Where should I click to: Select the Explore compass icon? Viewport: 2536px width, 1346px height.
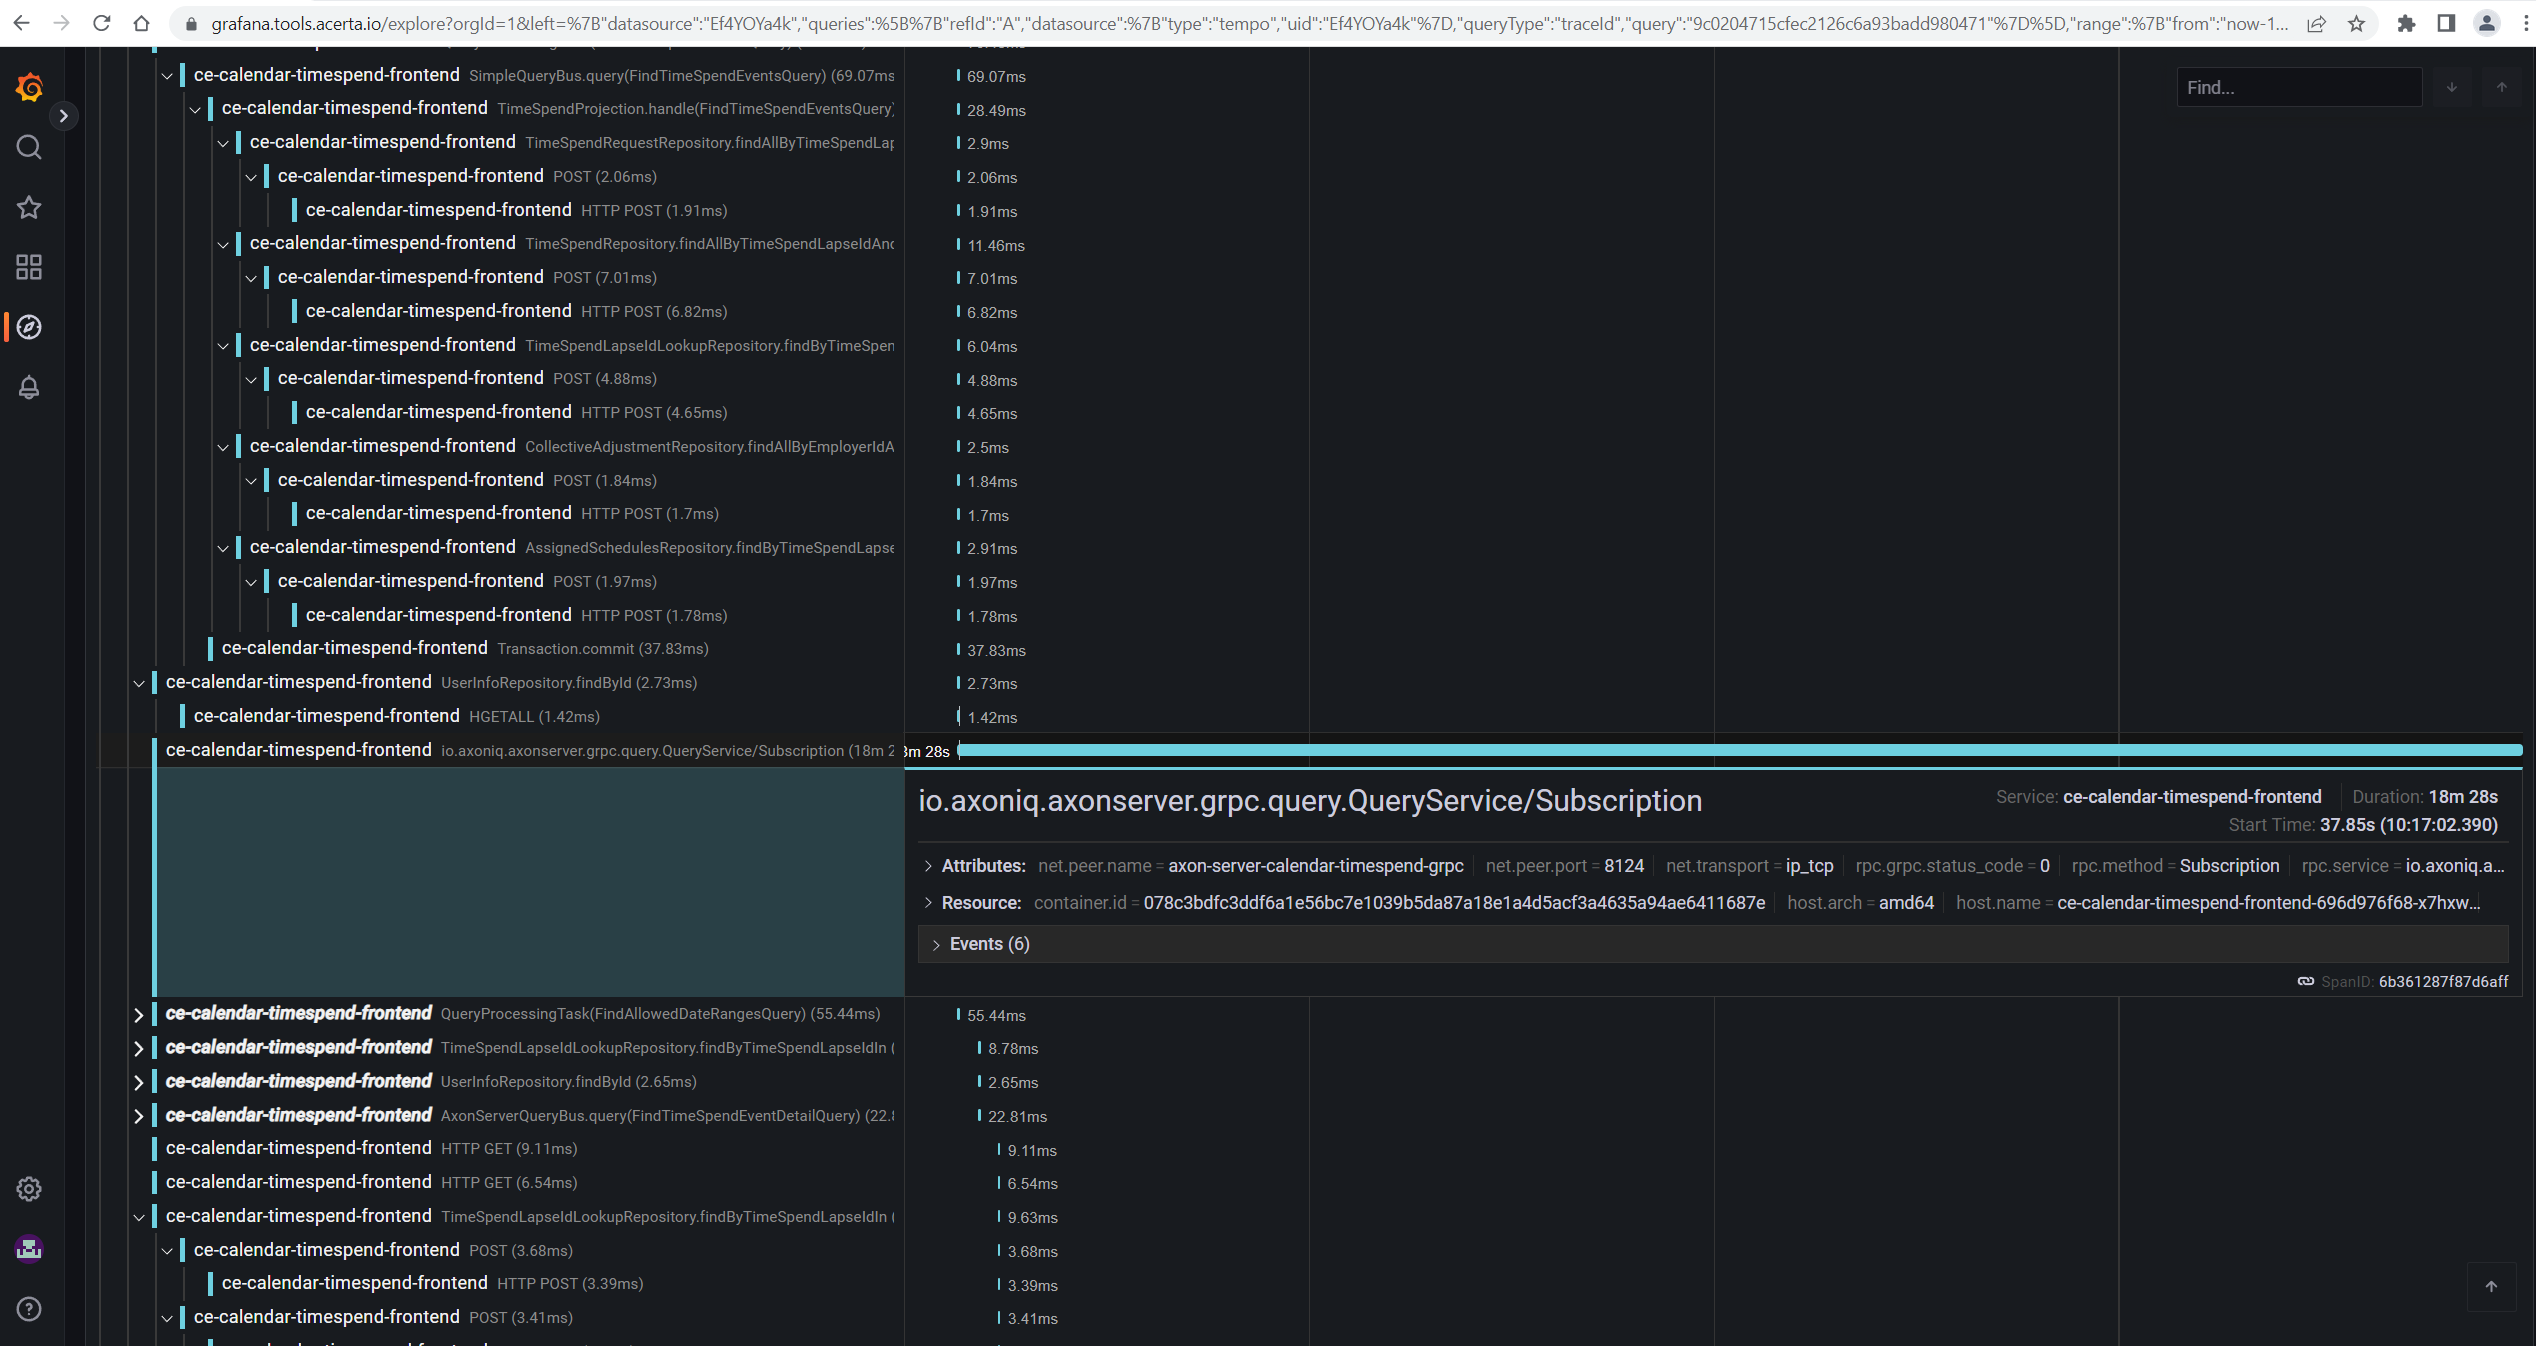click(29, 327)
